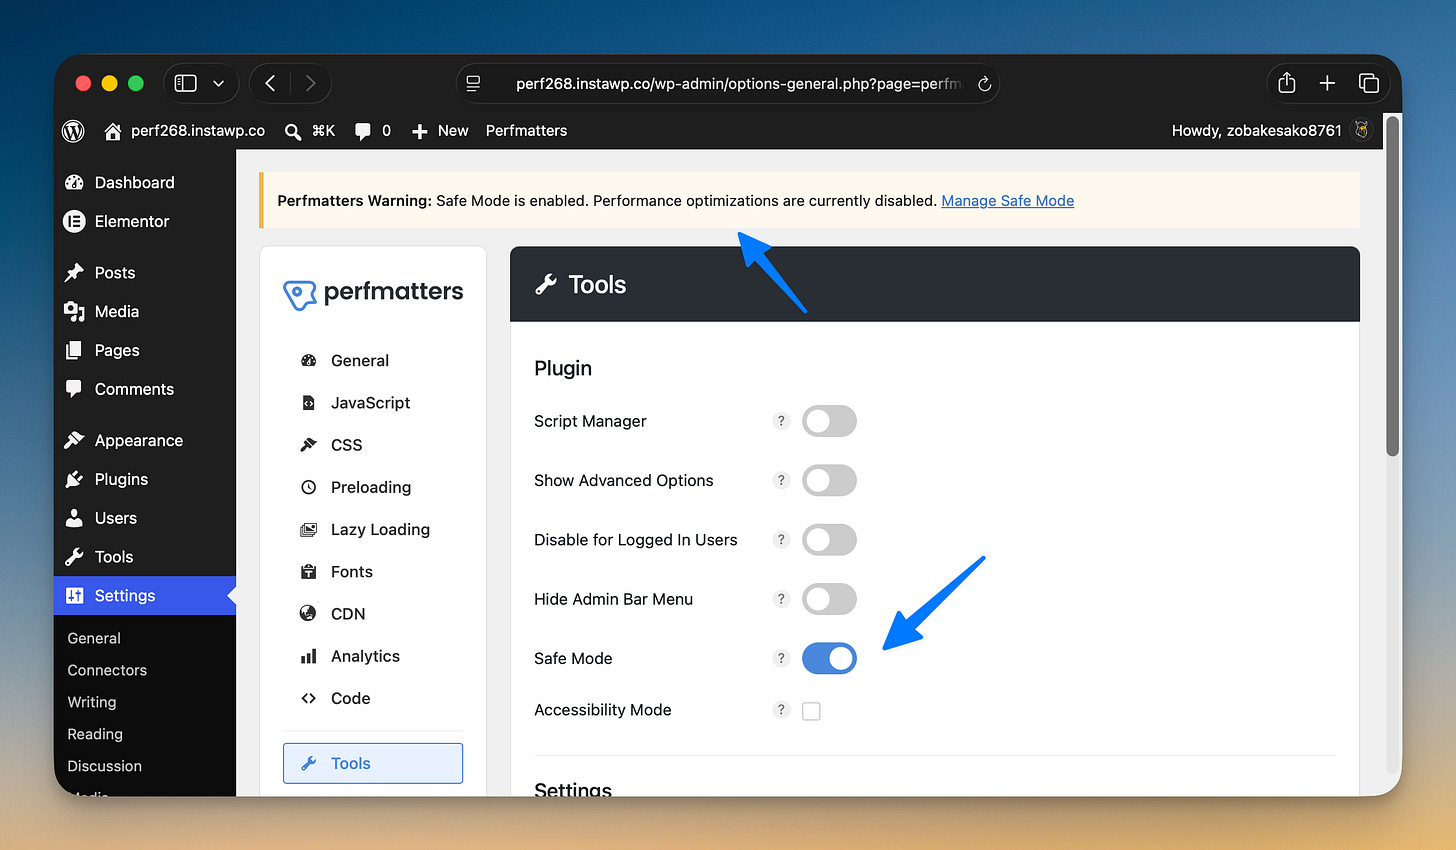Enable Hide Admin Bar Menu toggle
Viewport: 1456px width, 850px height.
pyautogui.click(x=829, y=599)
